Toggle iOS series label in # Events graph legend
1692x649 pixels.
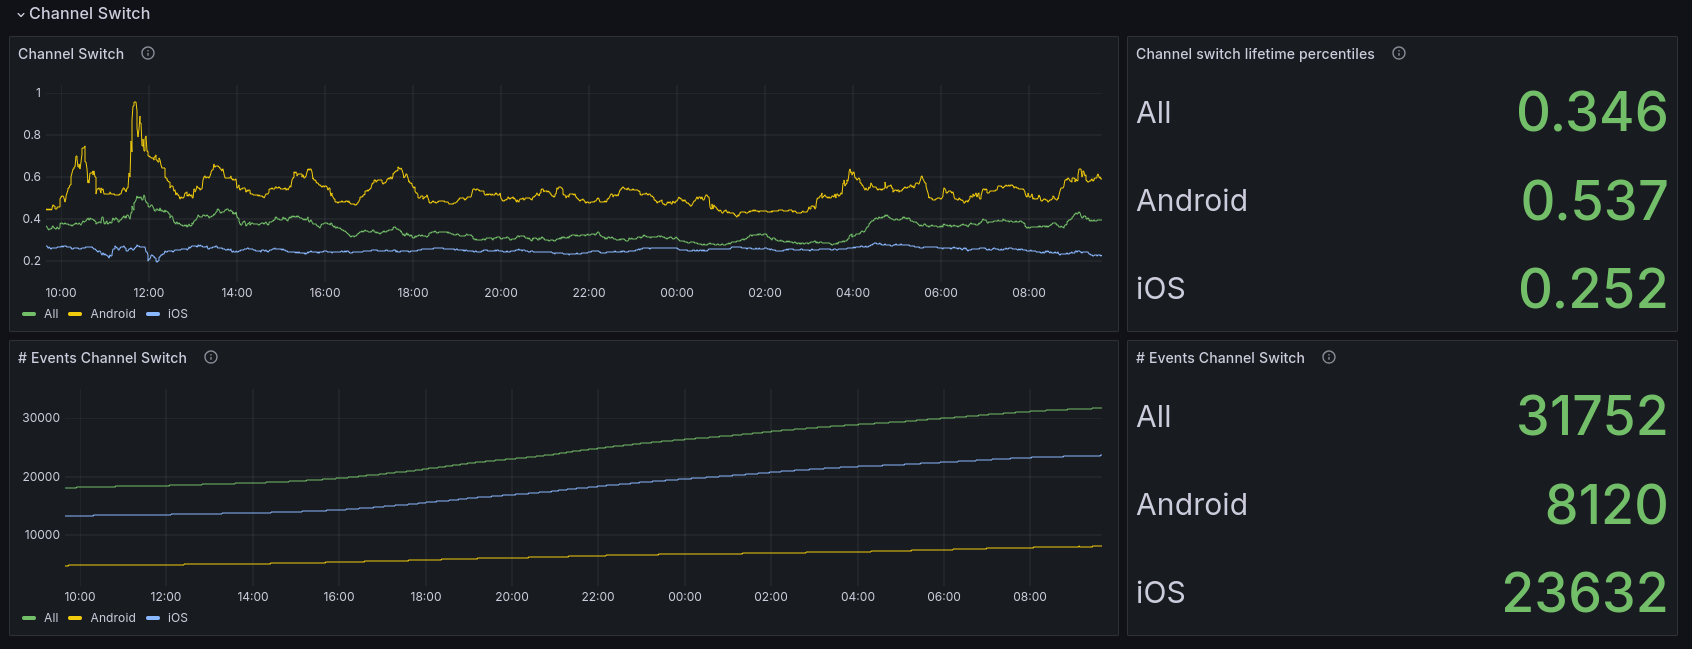178,618
